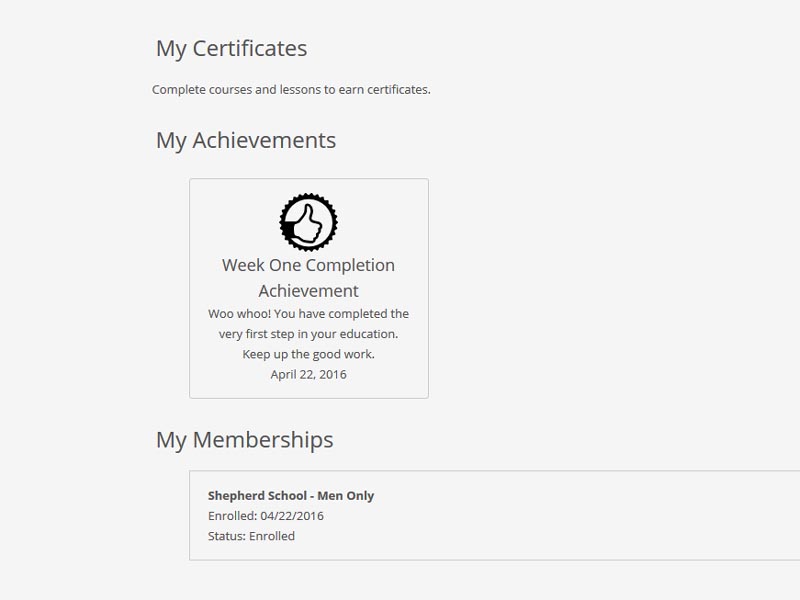The height and width of the screenshot is (600, 800).
Task: Click the word 'Achievement' below Week One Completion
Action: [308, 291]
